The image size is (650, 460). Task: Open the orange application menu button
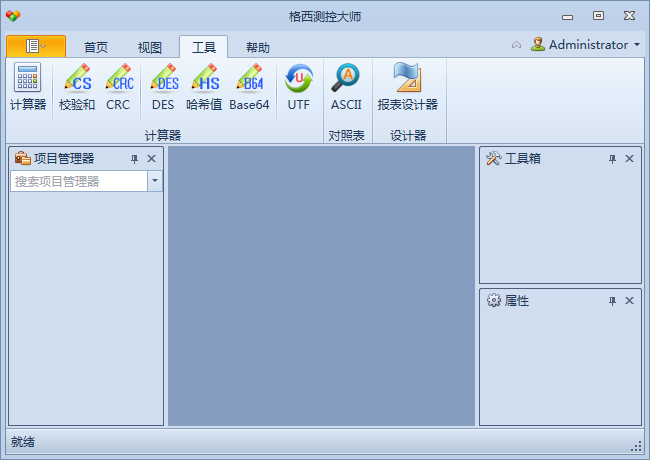(36, 46)
